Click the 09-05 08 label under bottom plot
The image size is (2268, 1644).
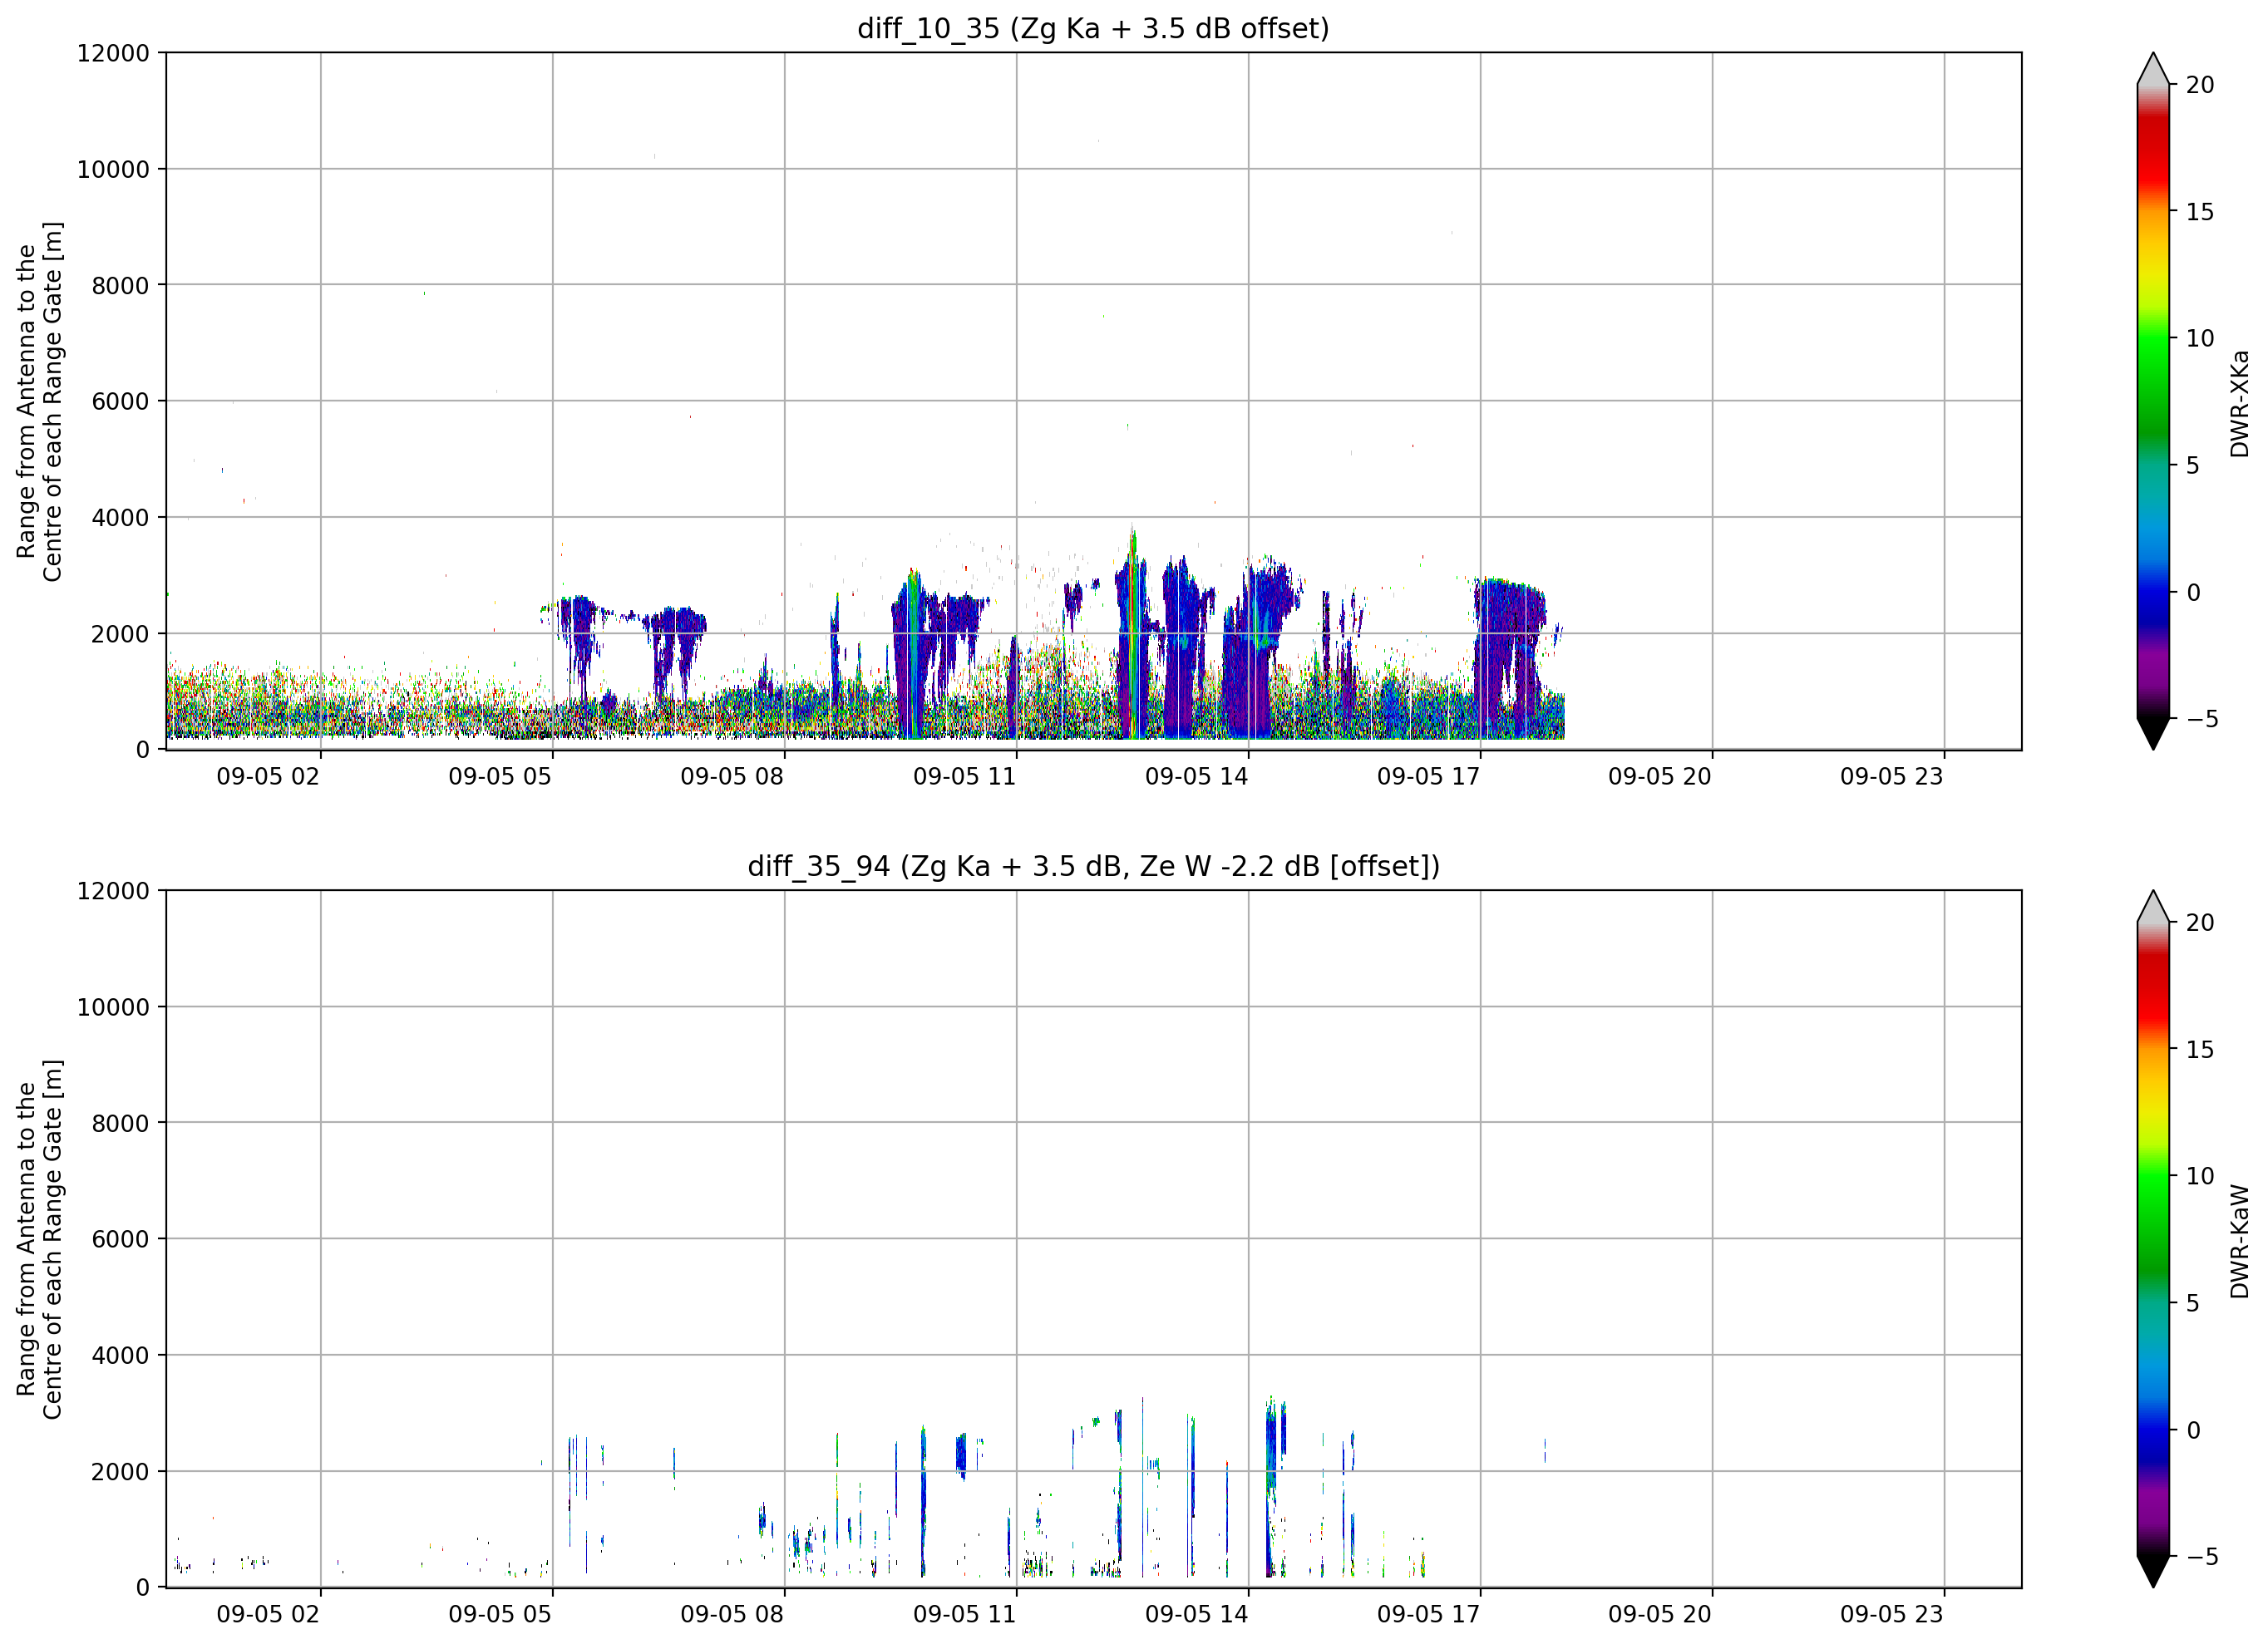click(732, 1615)
